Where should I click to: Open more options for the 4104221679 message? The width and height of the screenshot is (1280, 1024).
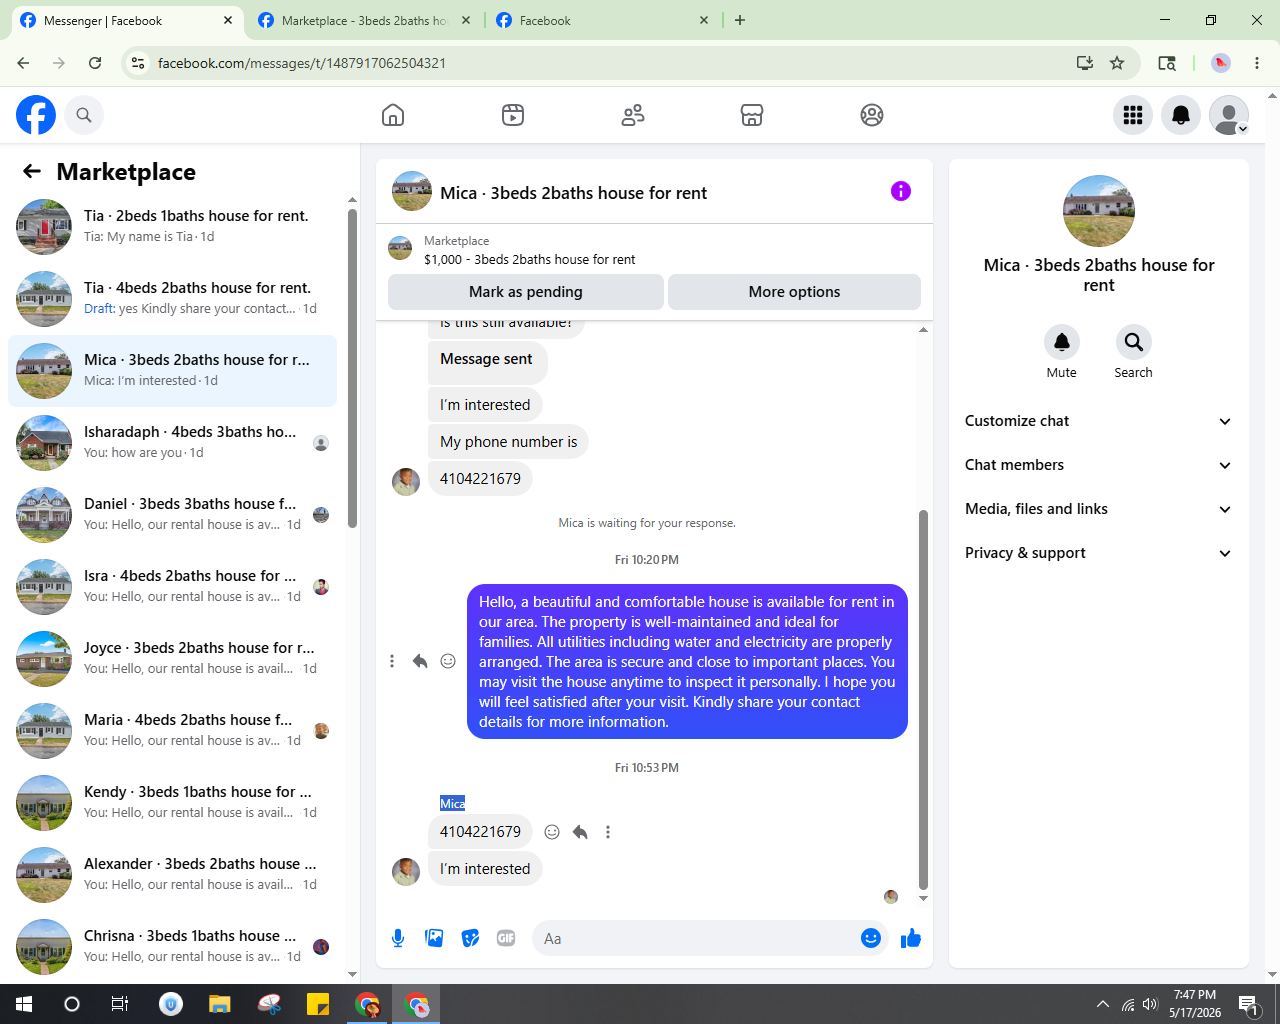(x=608, y=832)
